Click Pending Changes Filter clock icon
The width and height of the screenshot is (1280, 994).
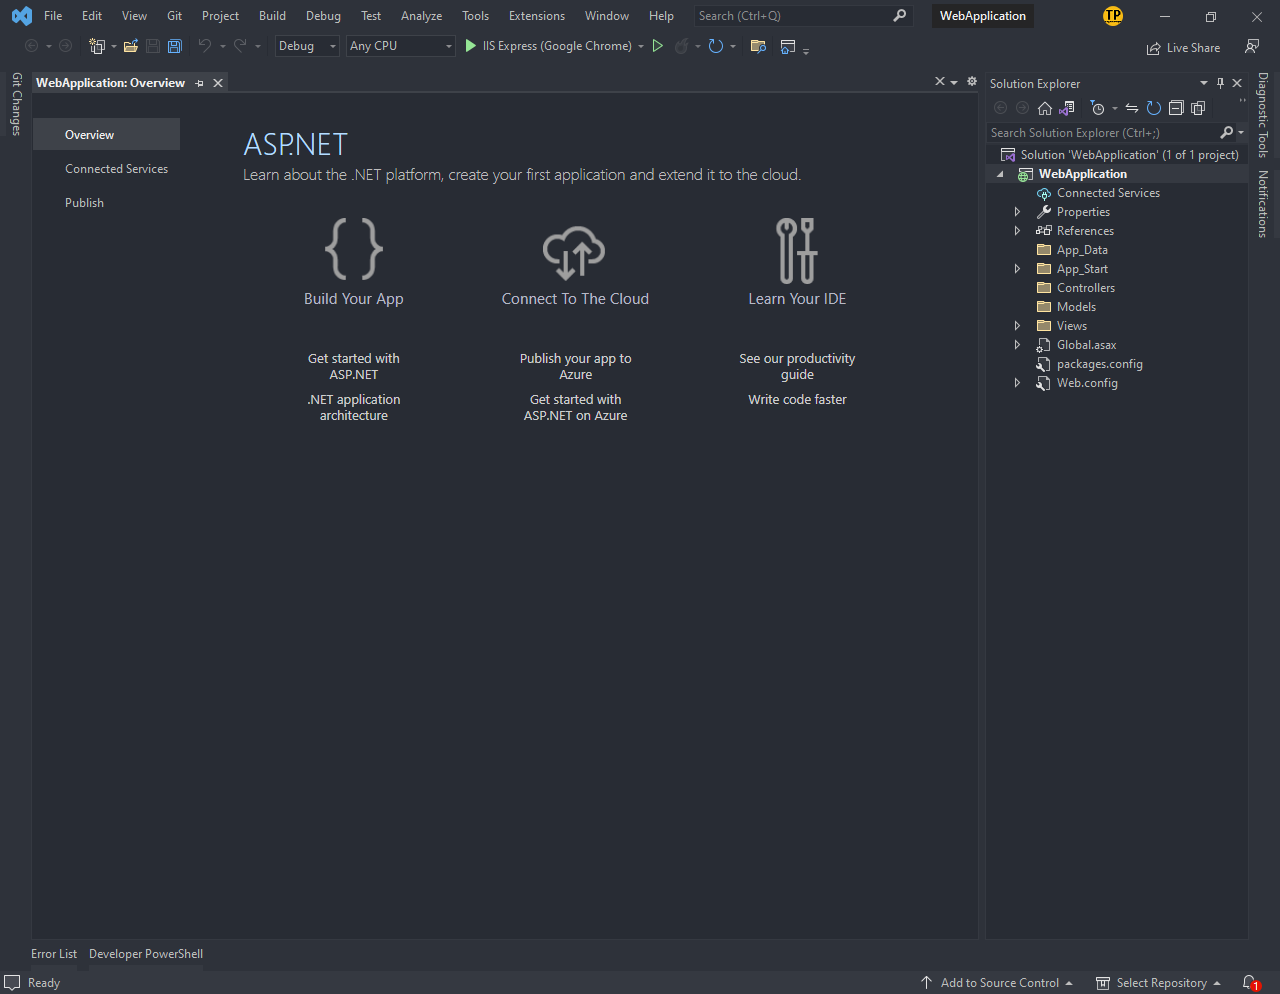(x=1097, y=108)
